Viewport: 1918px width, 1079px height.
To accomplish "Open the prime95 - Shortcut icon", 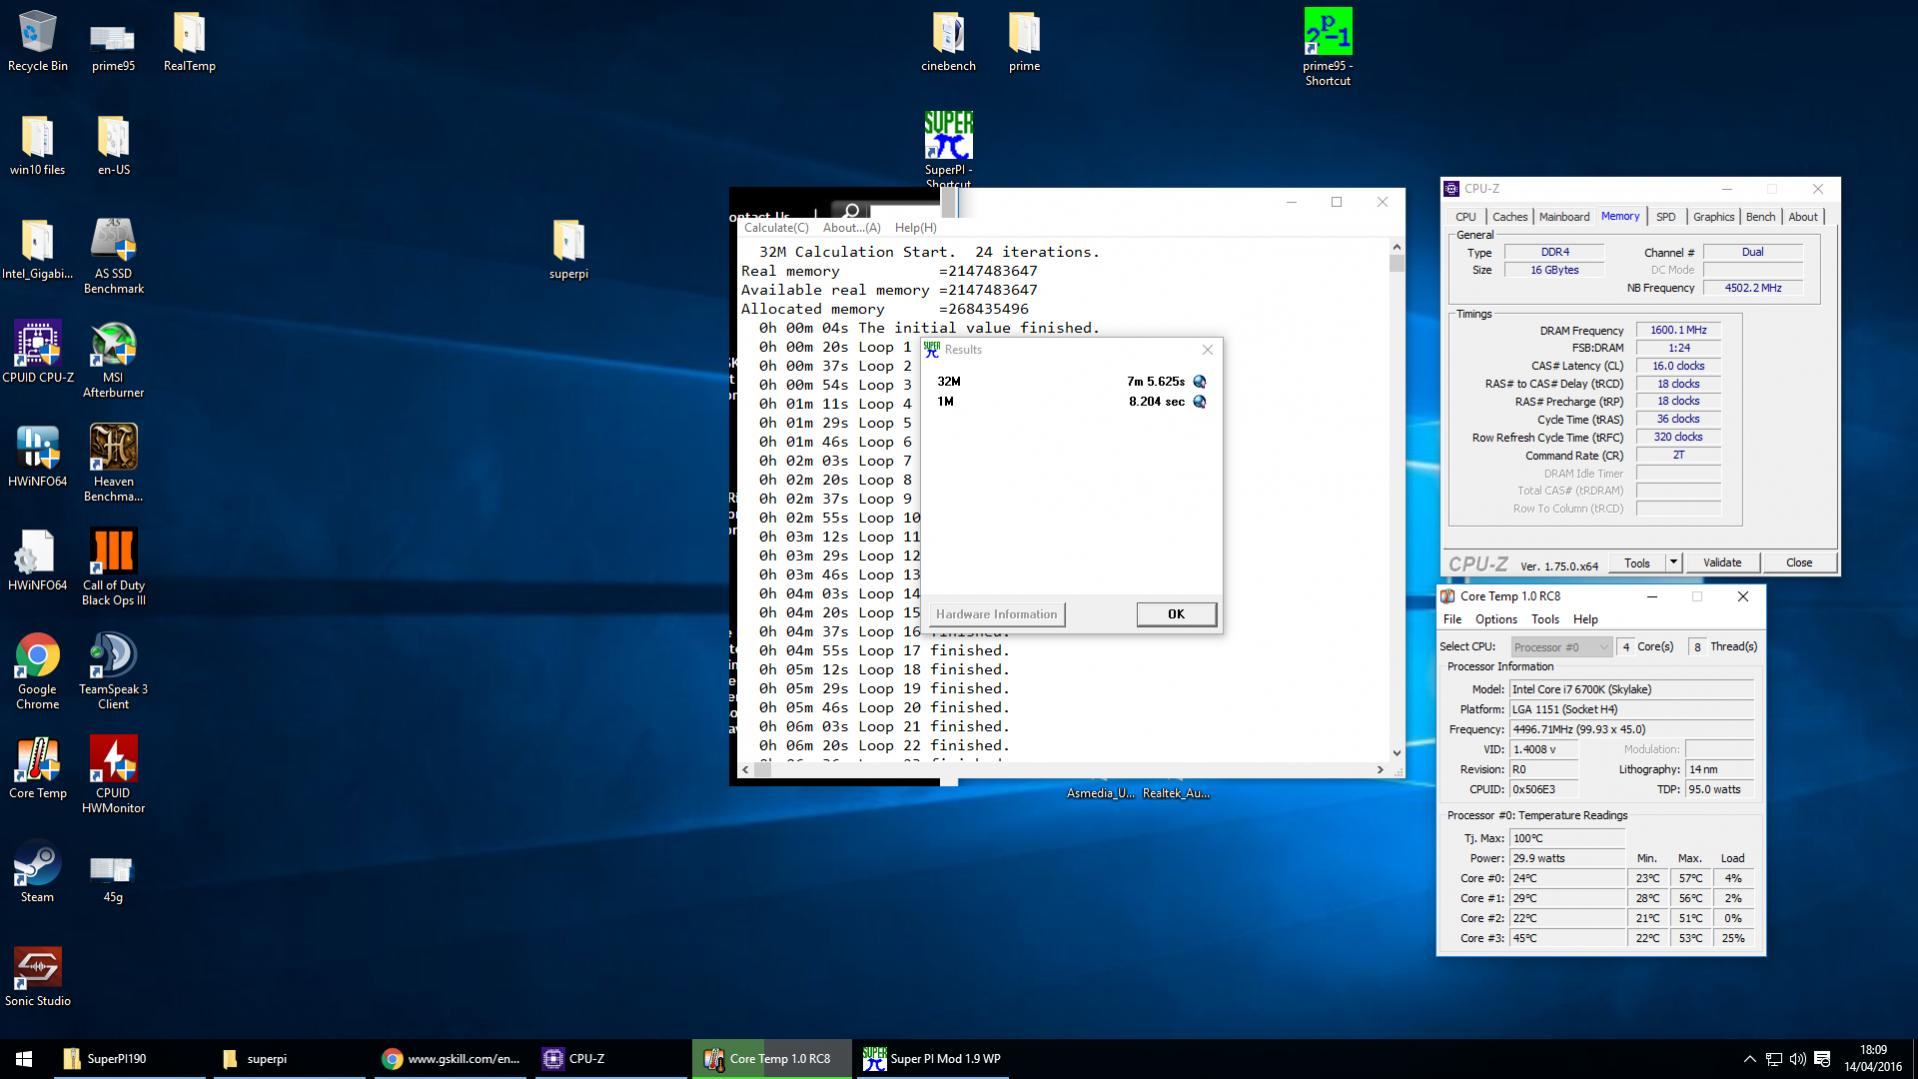I will tap(1327, 47).
